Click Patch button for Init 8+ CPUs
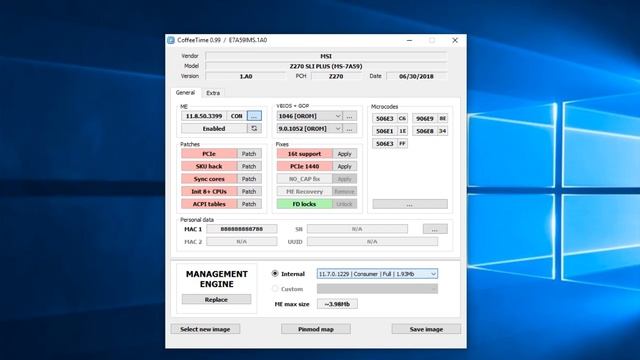 (x=249, y=191)
